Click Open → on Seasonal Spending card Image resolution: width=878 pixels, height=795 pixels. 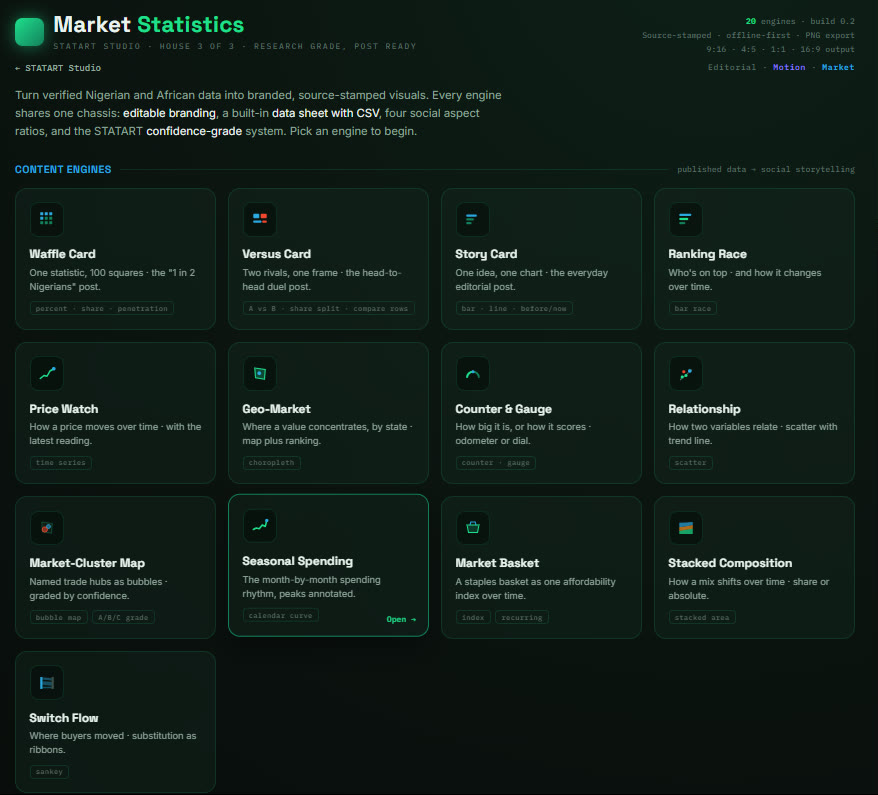click(401, 619)
